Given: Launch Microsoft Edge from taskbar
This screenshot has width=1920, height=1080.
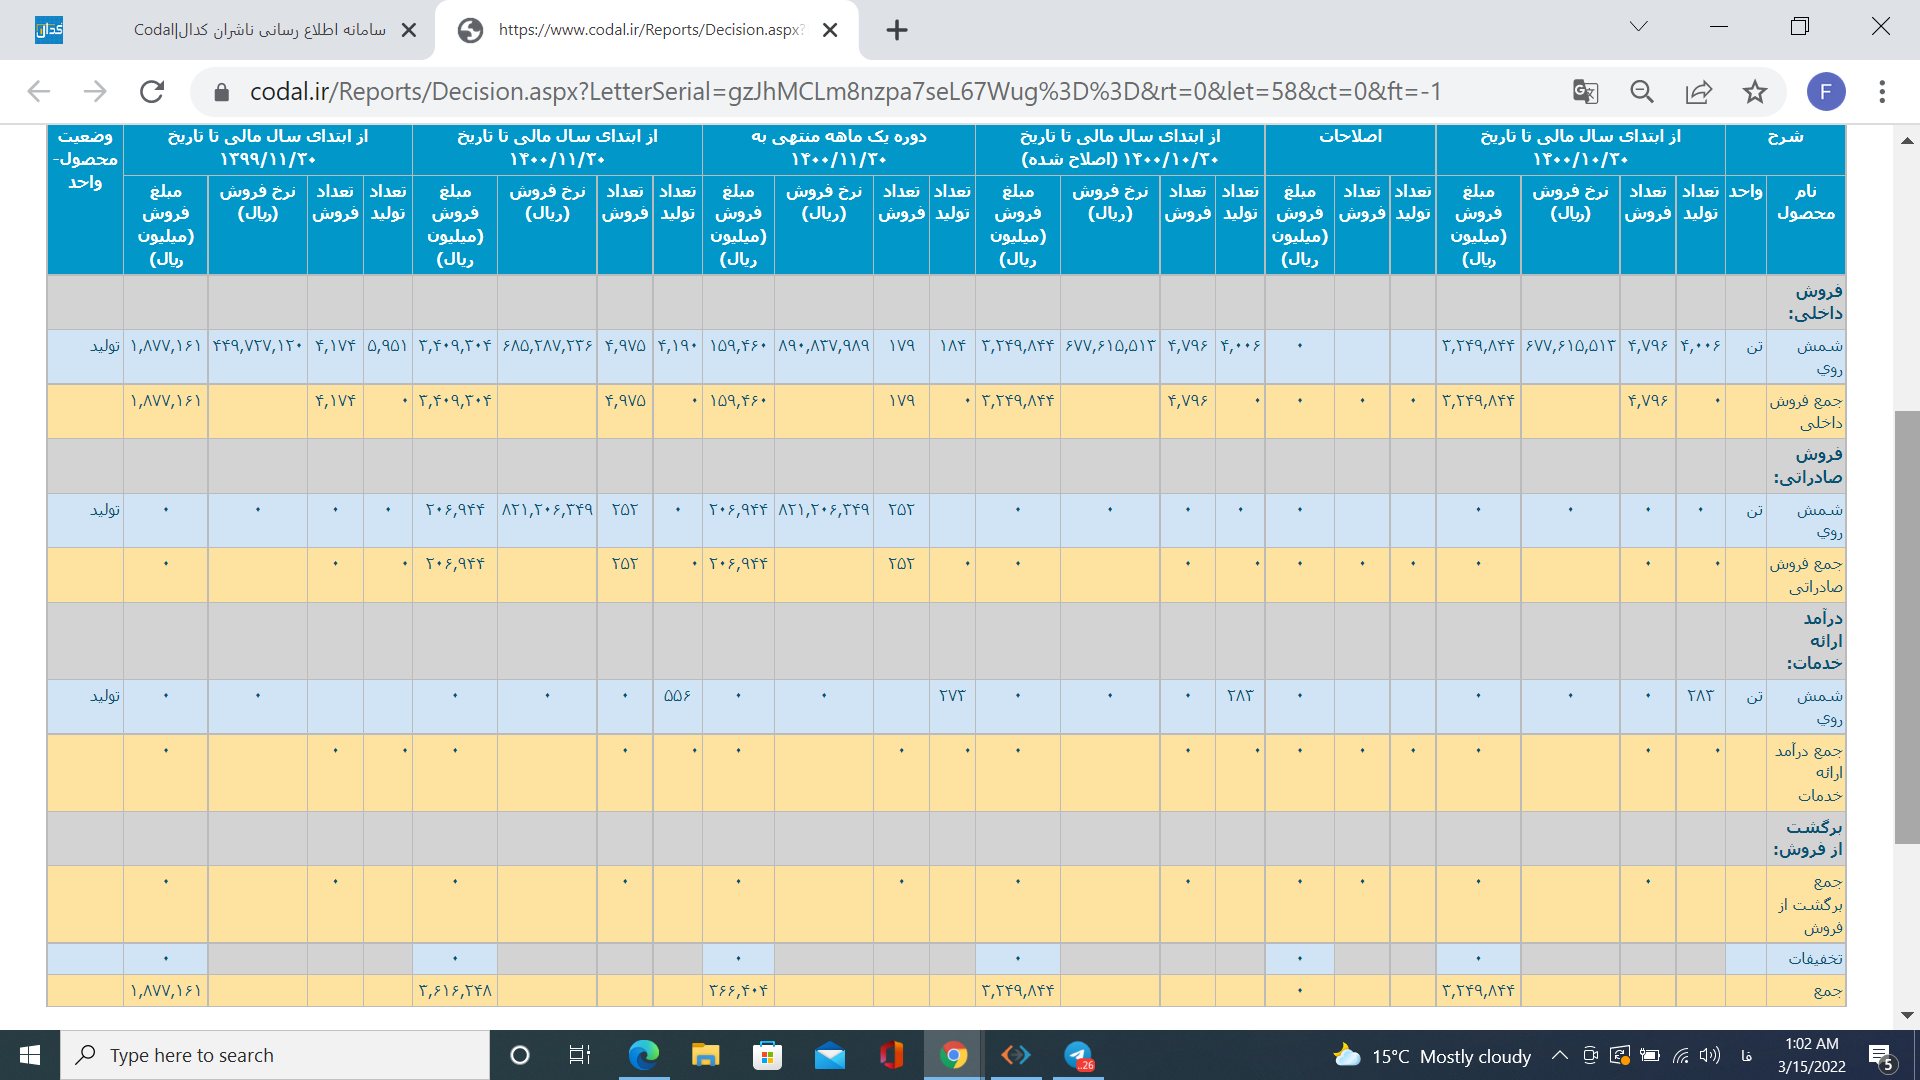Looking at the screenshot, I should tap(644, 1055).
